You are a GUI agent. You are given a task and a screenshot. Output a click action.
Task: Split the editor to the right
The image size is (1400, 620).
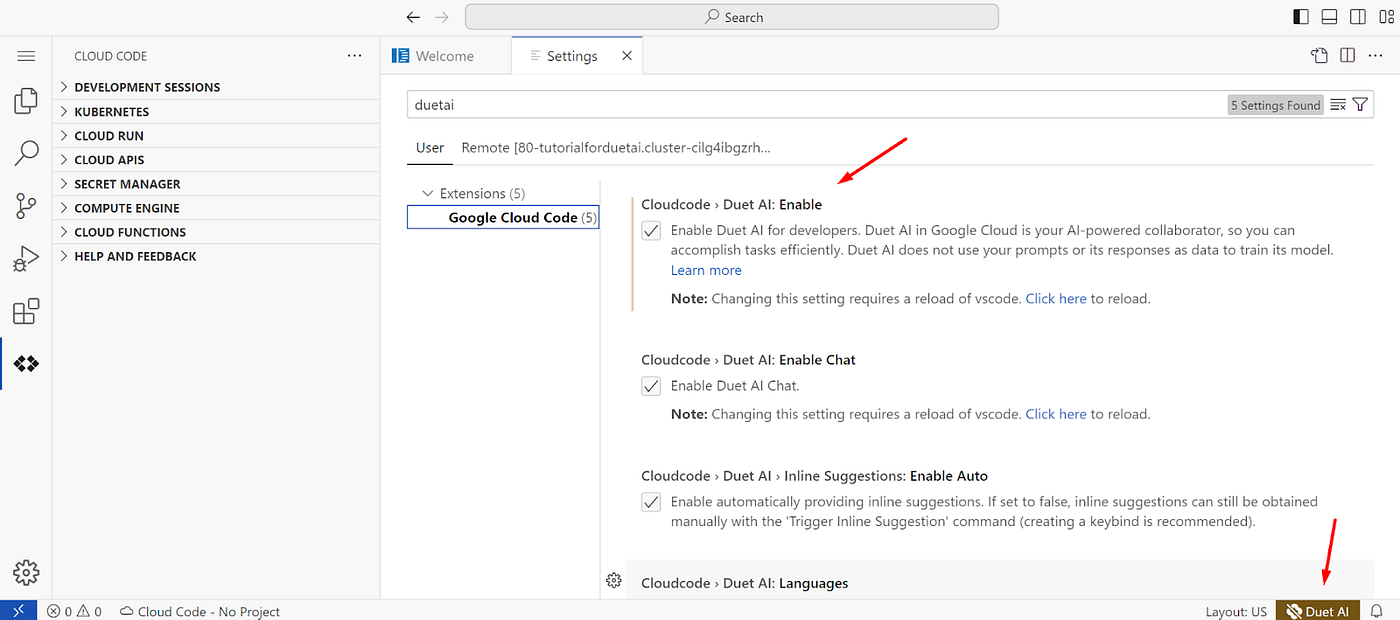click(x=1348, y=56)
